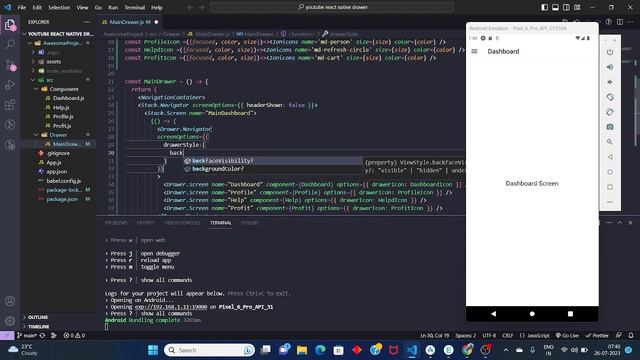Click the emulator Volume Down button

(610, 82)
